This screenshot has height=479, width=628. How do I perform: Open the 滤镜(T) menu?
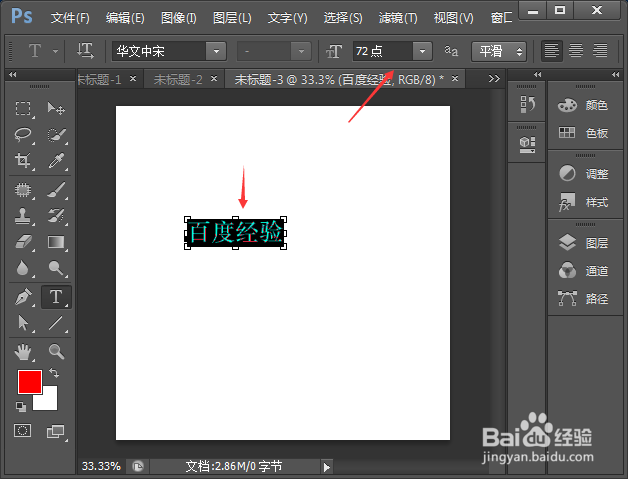pos(398,18)
